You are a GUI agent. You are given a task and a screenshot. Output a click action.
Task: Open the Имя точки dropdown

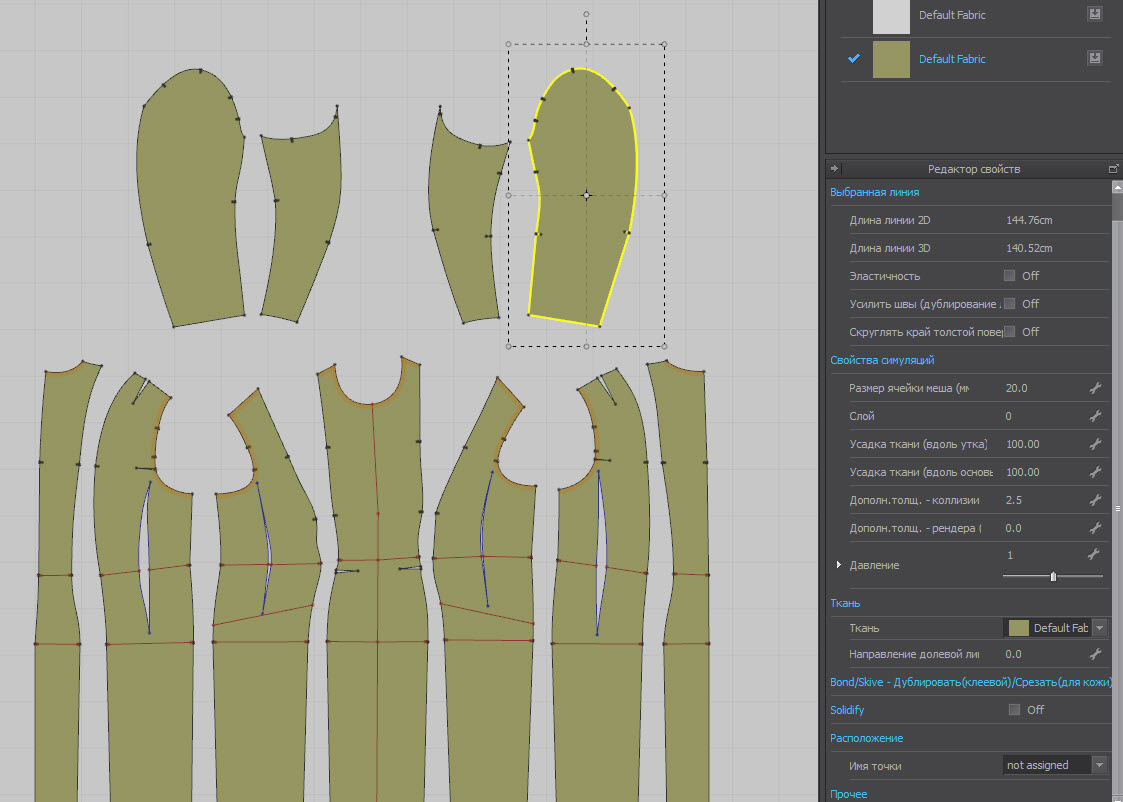coord(1100,765)
